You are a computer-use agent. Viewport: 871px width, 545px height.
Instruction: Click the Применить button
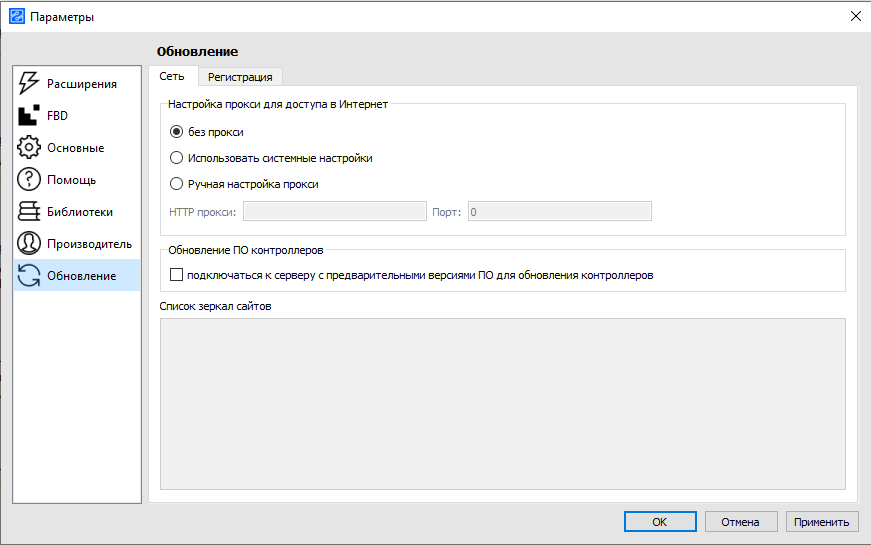(x=822, y=522)
